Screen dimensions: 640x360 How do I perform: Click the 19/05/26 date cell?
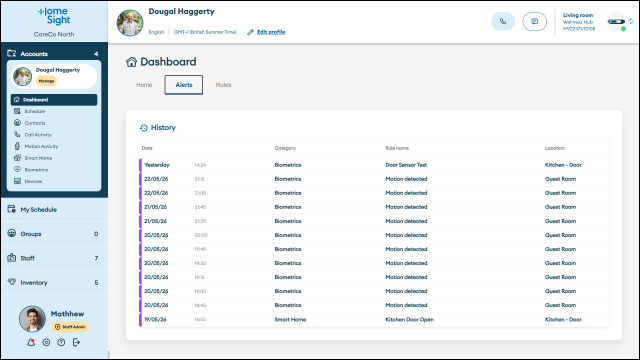(x=155, y=320)
